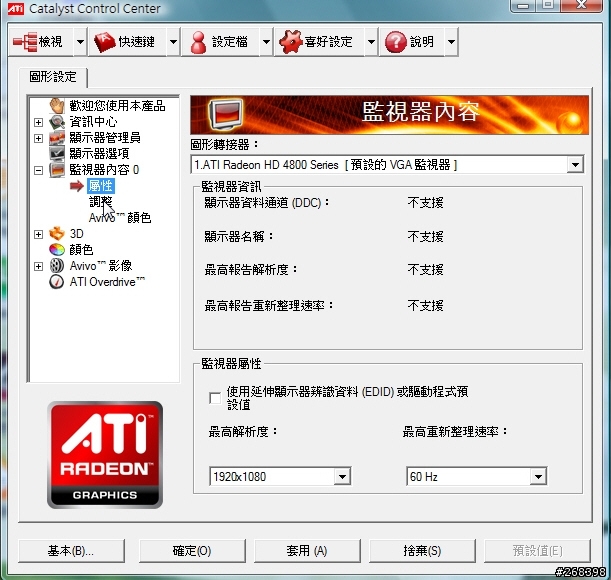Click the 顯示器資料通道 (DDC) label text
This screenshot has height=580, width=611.
click(267, 203)
